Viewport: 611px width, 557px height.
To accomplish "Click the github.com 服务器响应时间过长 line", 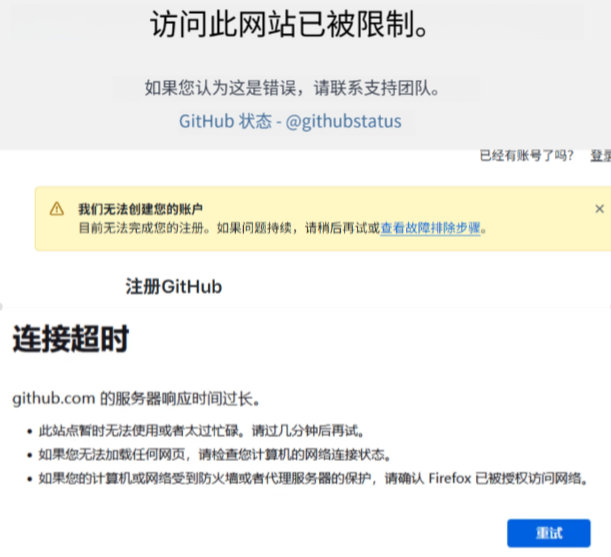I will pos(137,399).
